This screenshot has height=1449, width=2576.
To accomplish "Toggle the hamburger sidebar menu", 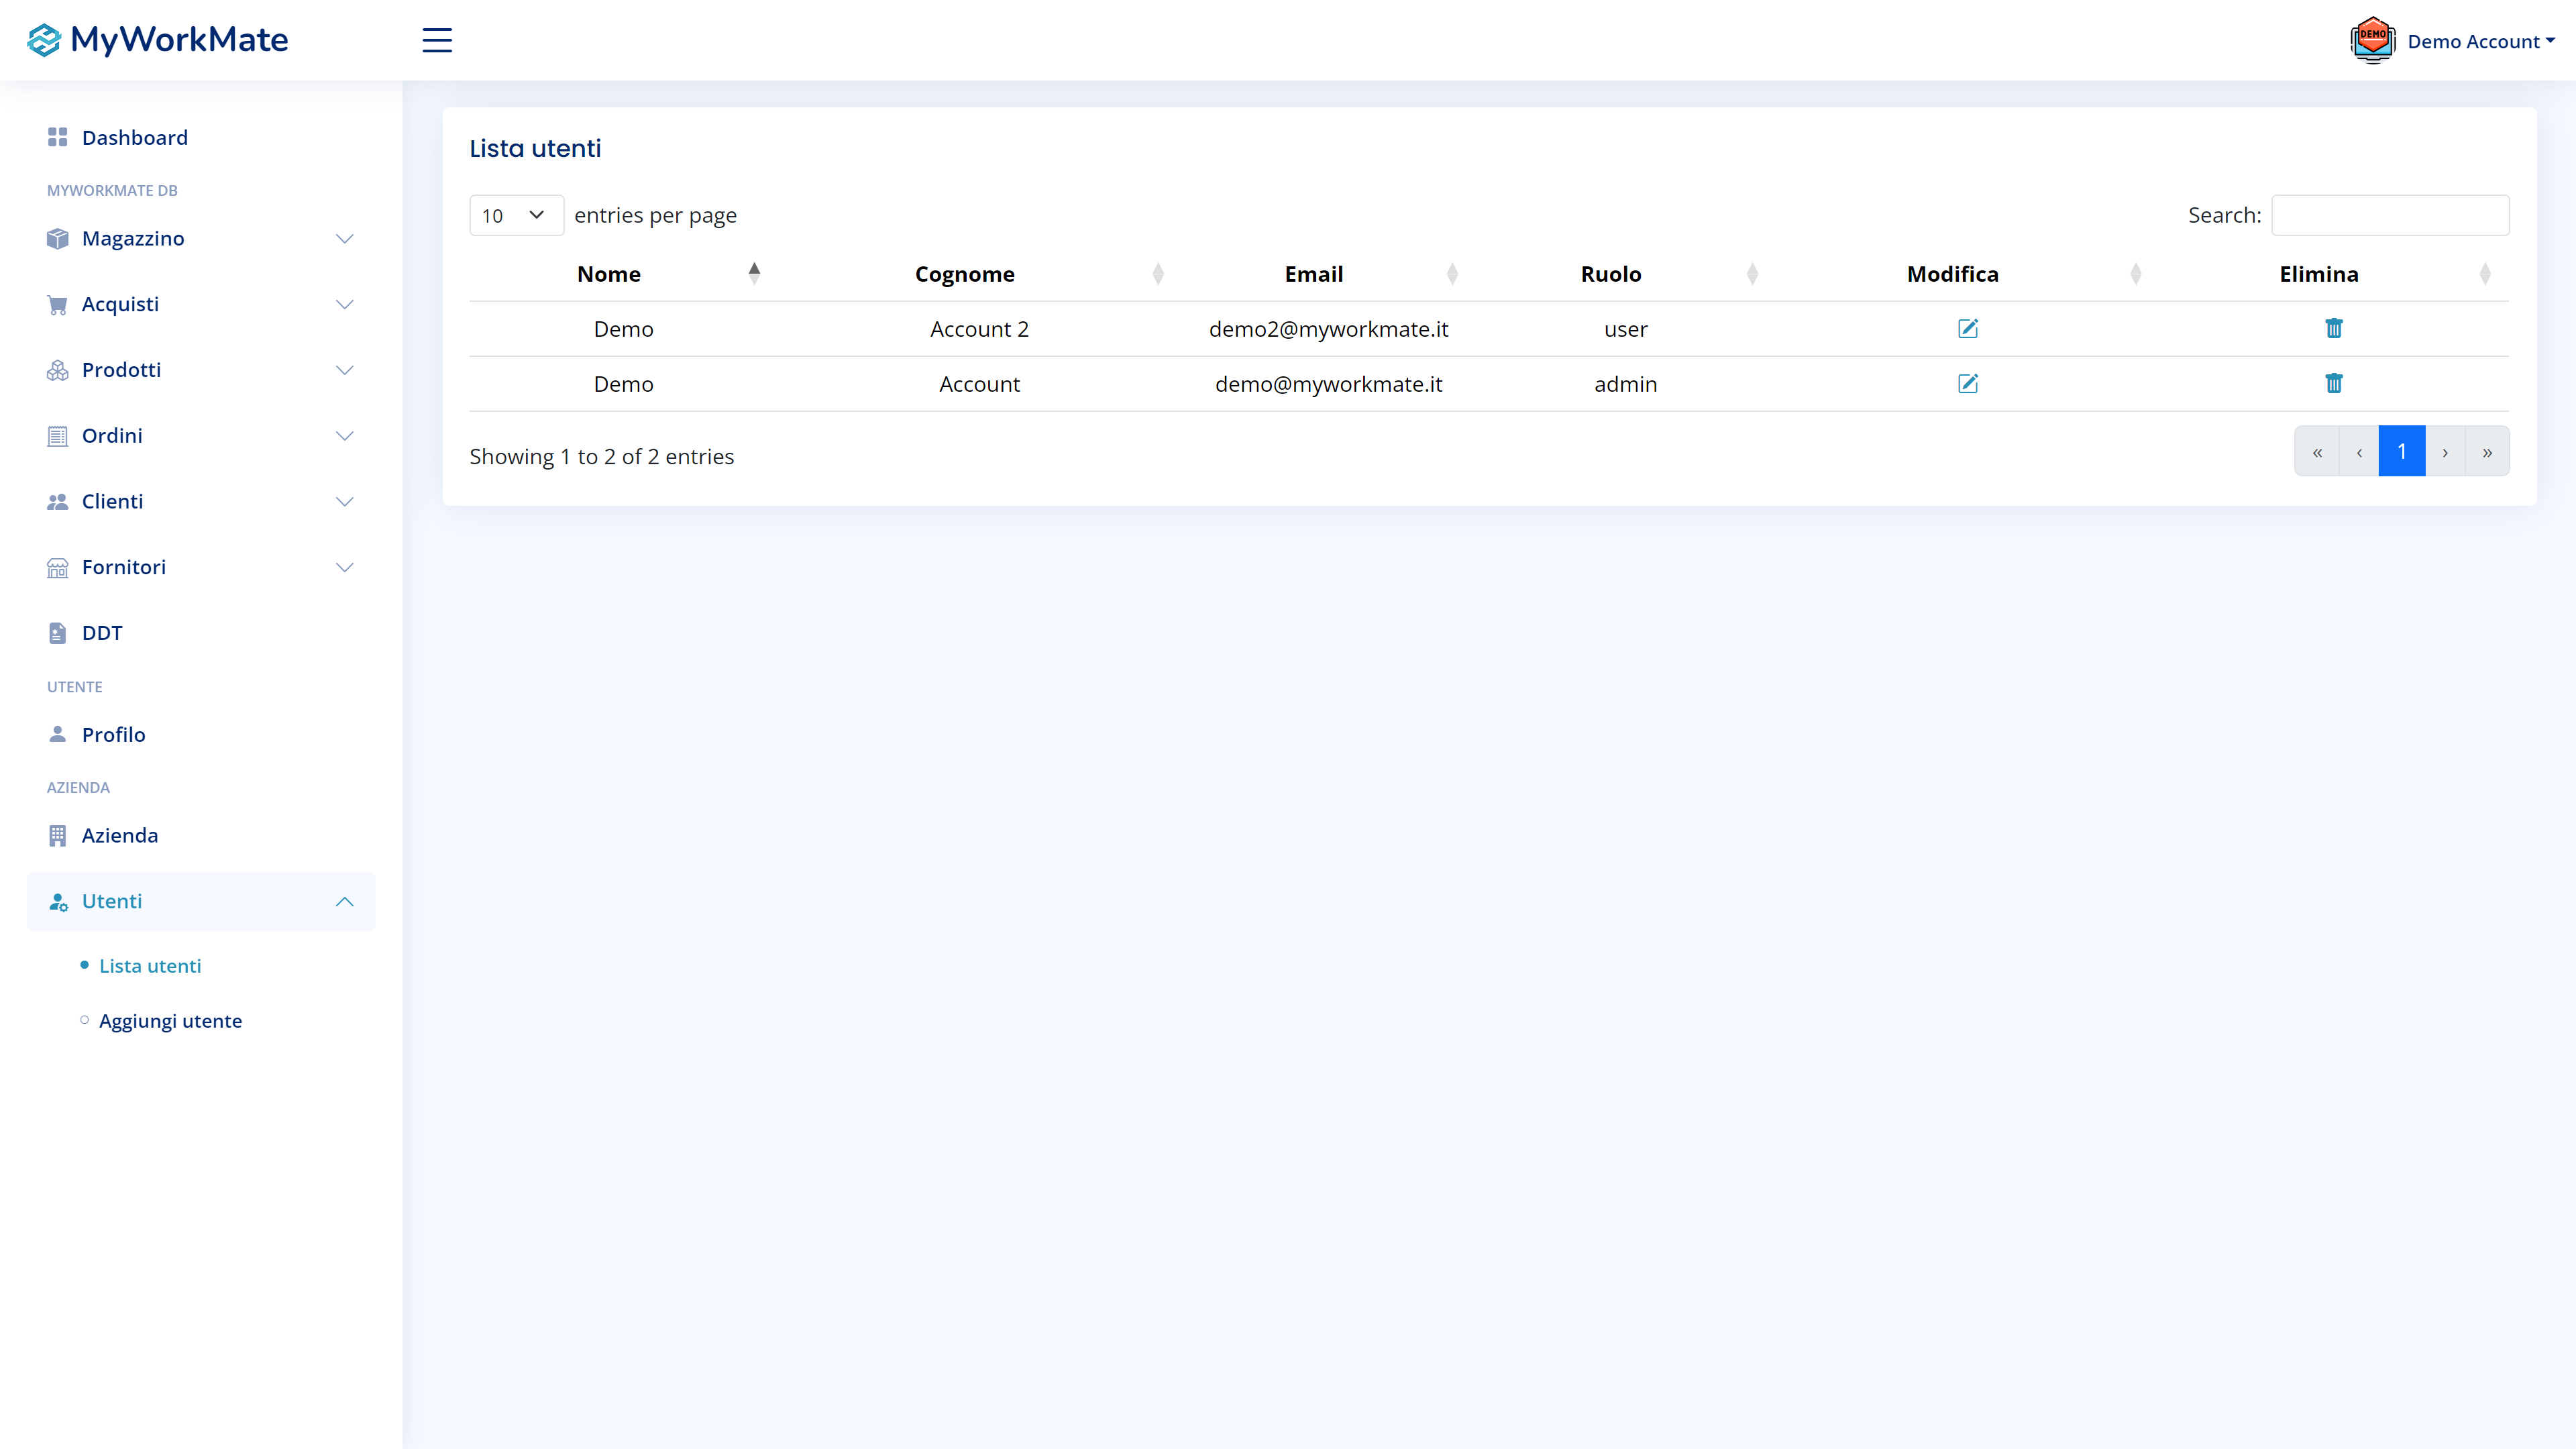I will click(x=437, y=40).
